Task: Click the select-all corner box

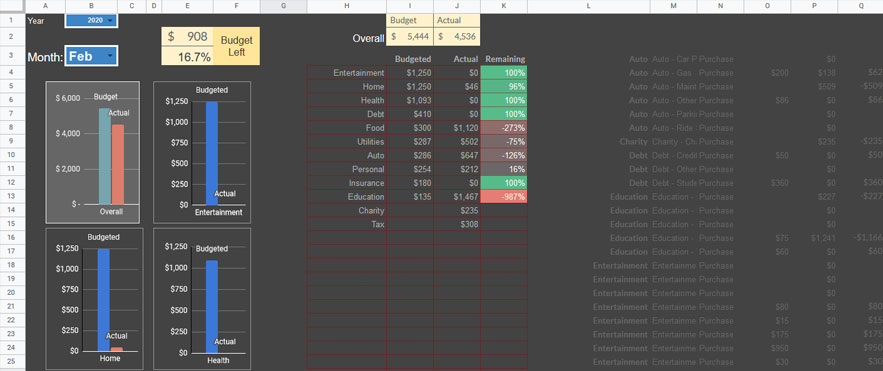Action: 12,6
